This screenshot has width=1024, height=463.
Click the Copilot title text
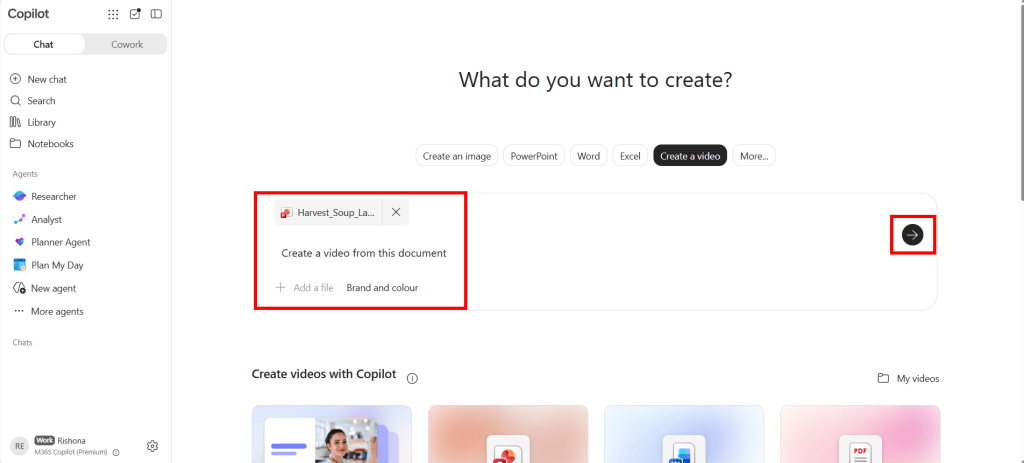pos(28,14)
